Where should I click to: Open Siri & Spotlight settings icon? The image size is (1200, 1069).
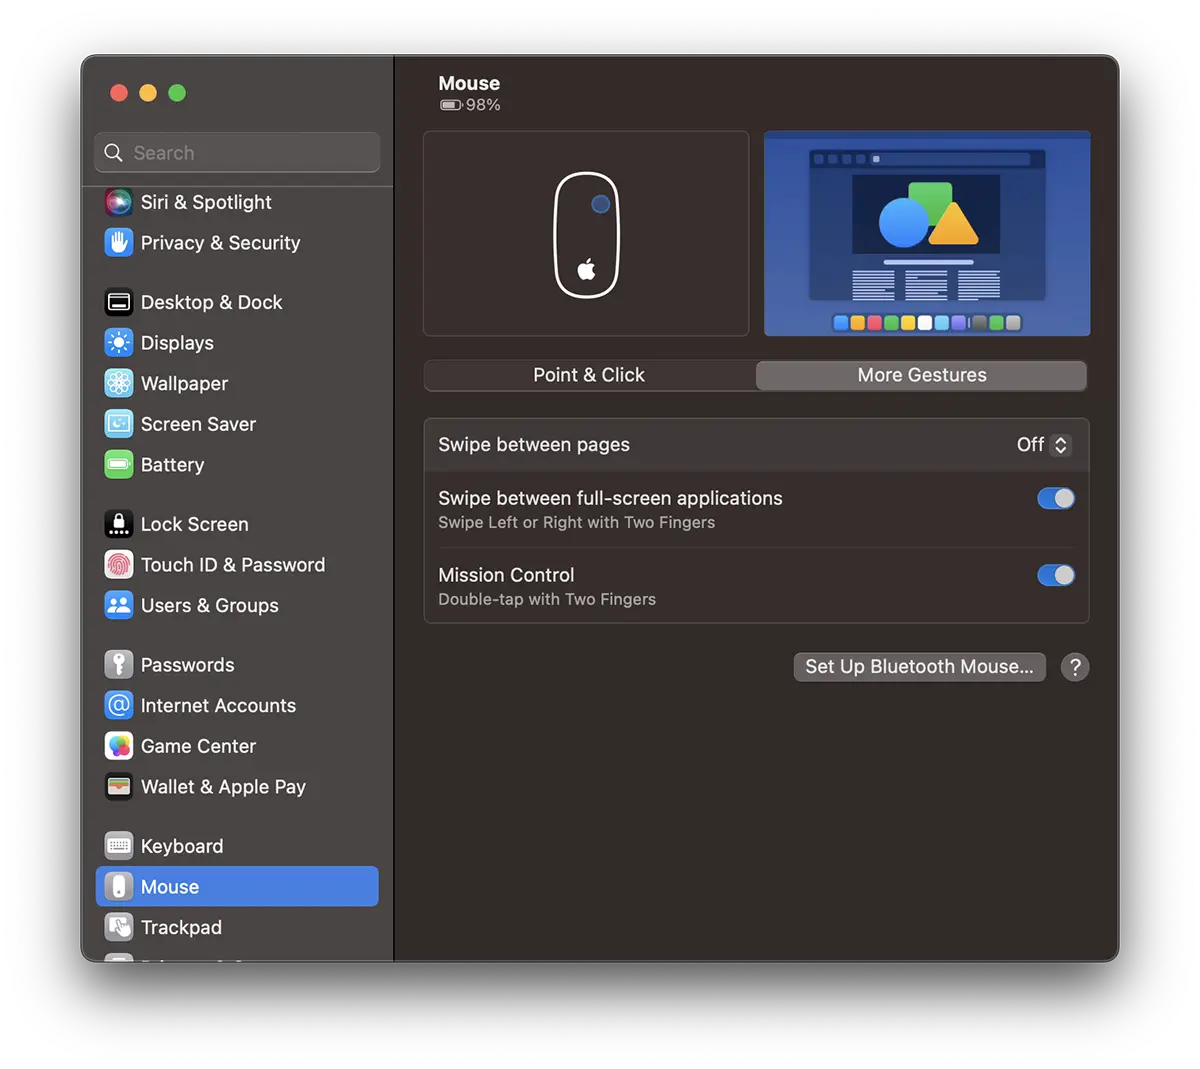(119, 202)
